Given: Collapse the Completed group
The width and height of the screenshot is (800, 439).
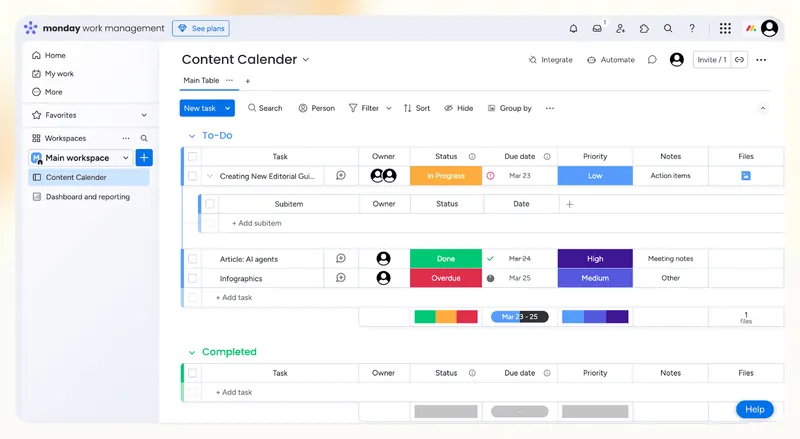Looking at the screenshot, I should [192, 352].
